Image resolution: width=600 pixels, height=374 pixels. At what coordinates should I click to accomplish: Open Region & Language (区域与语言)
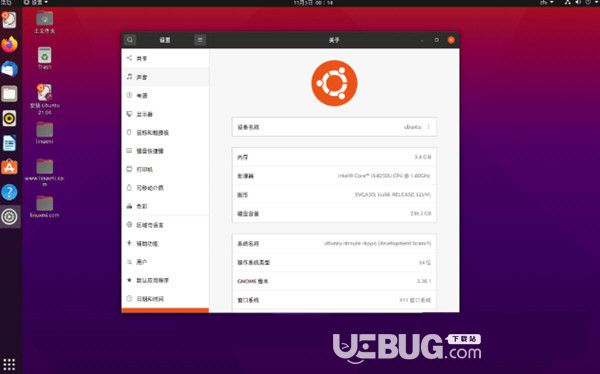[x=165, y=225]
